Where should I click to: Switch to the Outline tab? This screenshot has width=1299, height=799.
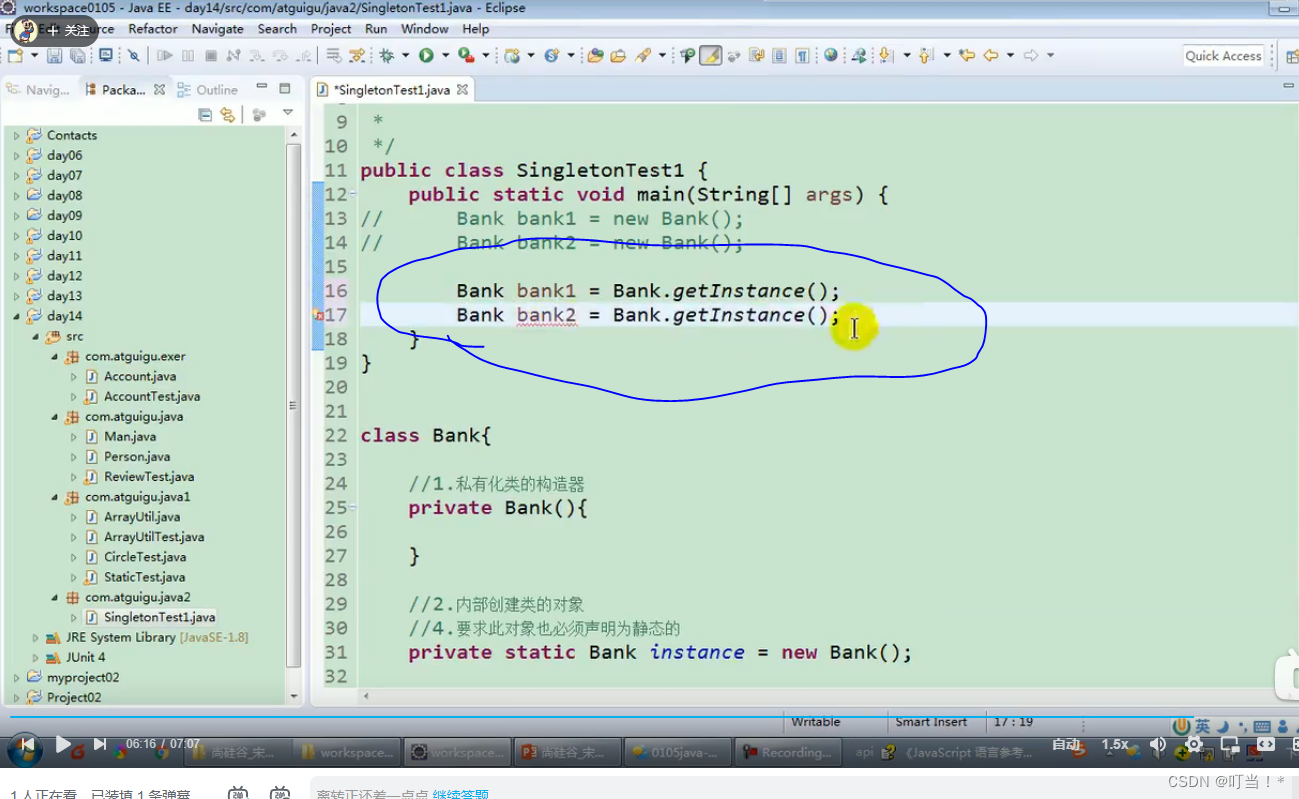point(208,90)
